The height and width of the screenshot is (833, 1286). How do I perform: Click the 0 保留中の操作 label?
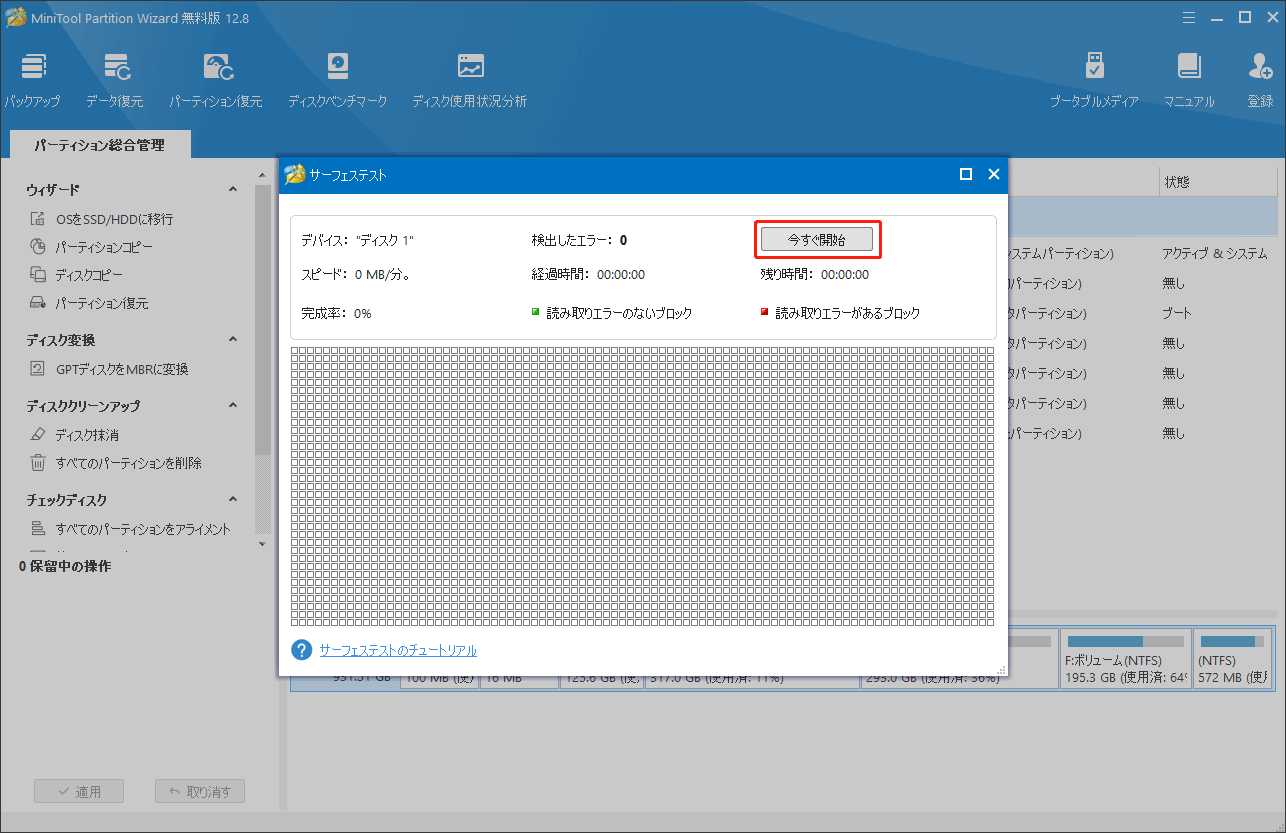[65, 566]
